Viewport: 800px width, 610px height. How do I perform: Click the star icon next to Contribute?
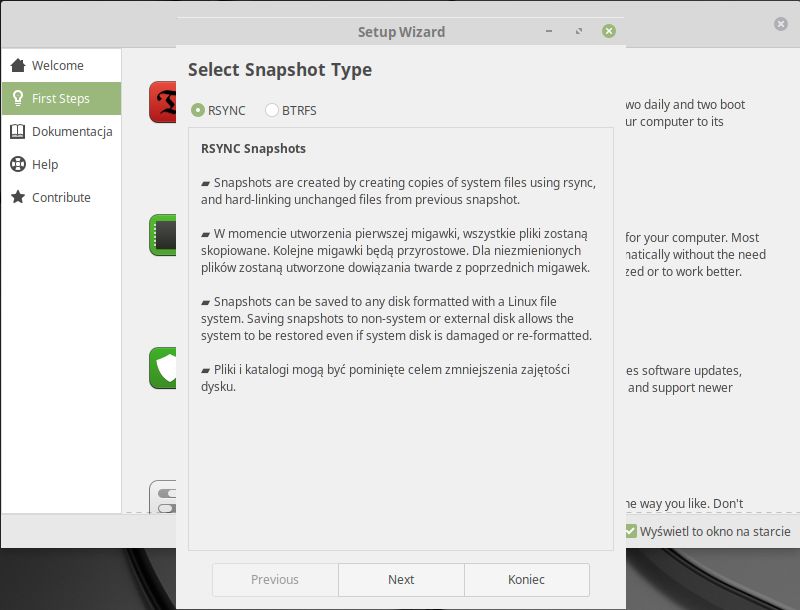coord(18,197)
